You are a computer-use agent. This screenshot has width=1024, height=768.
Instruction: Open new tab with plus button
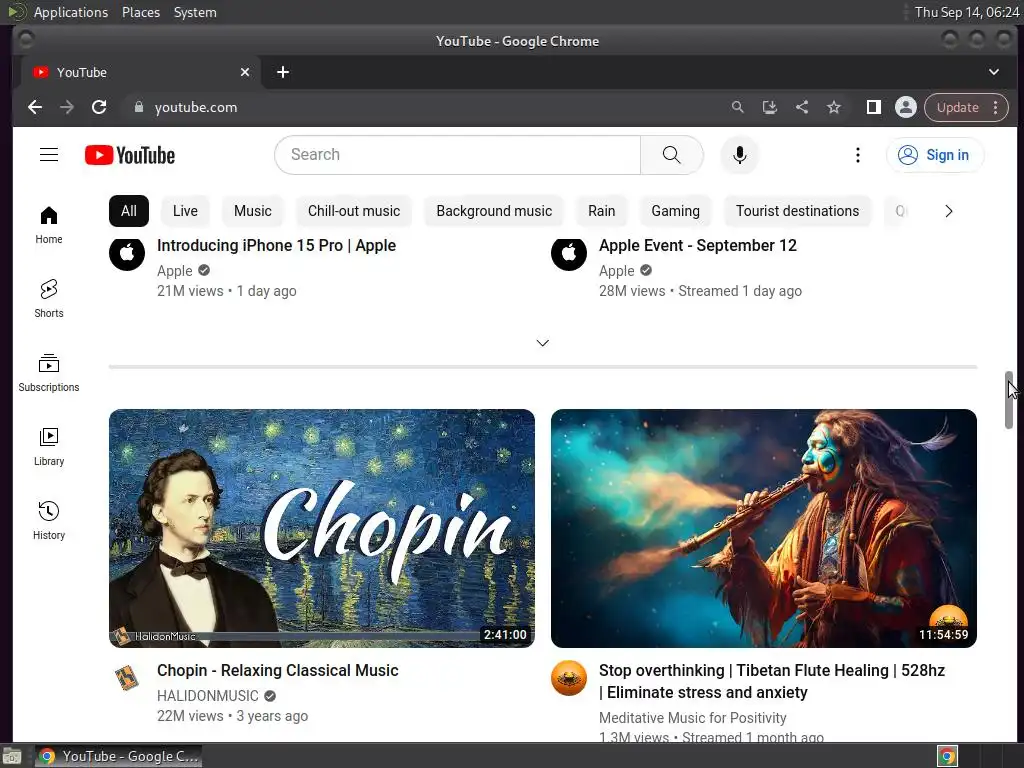pyautogui.click(x=283, y=72)
